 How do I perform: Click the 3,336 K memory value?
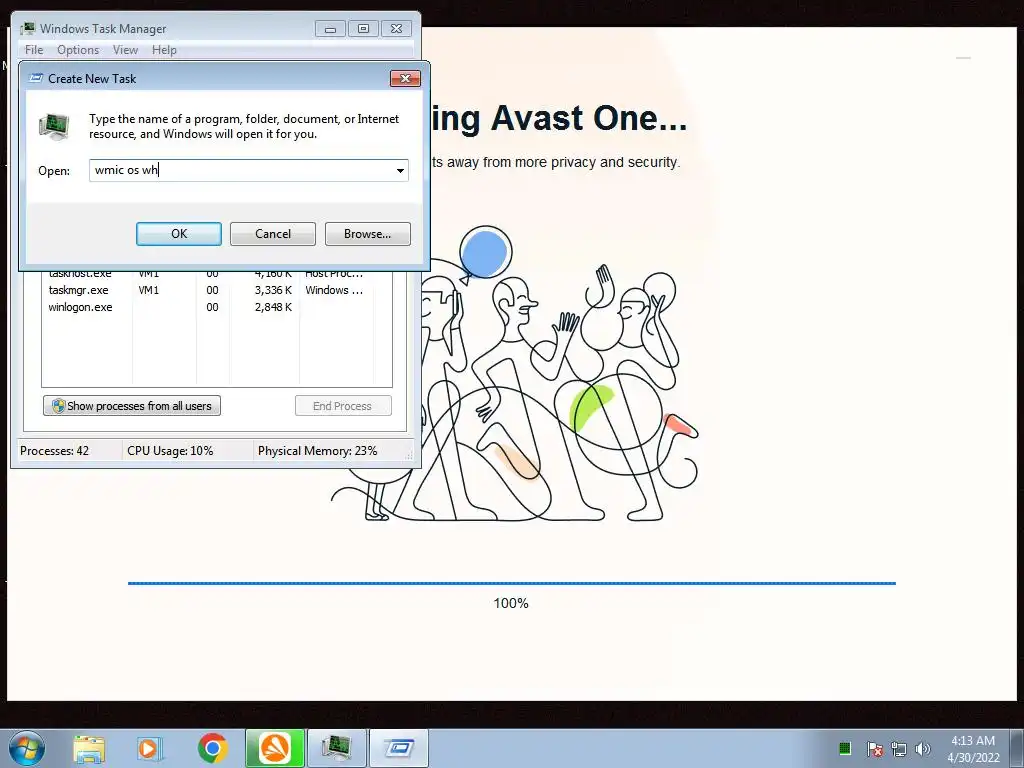pos(273,290)
